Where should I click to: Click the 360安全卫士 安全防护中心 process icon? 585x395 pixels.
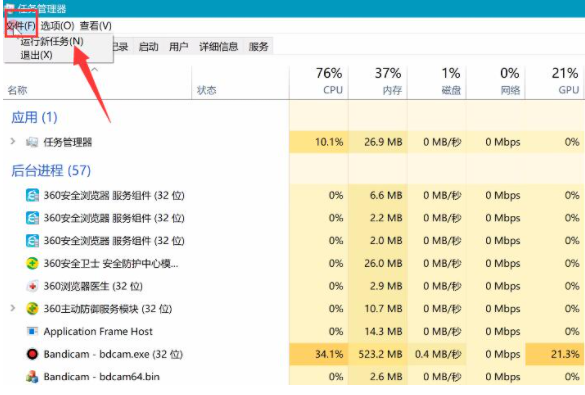32,263
